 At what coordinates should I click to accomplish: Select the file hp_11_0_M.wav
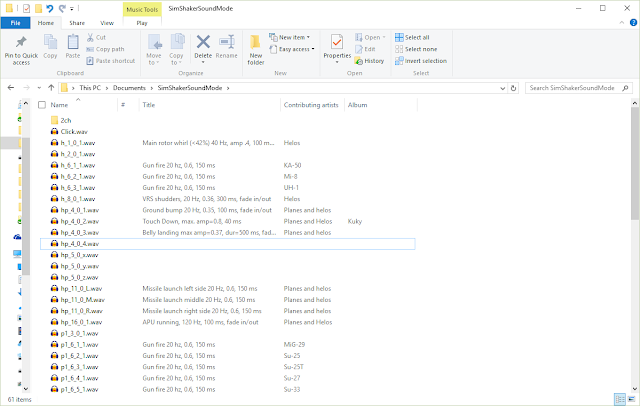(78, 300)
